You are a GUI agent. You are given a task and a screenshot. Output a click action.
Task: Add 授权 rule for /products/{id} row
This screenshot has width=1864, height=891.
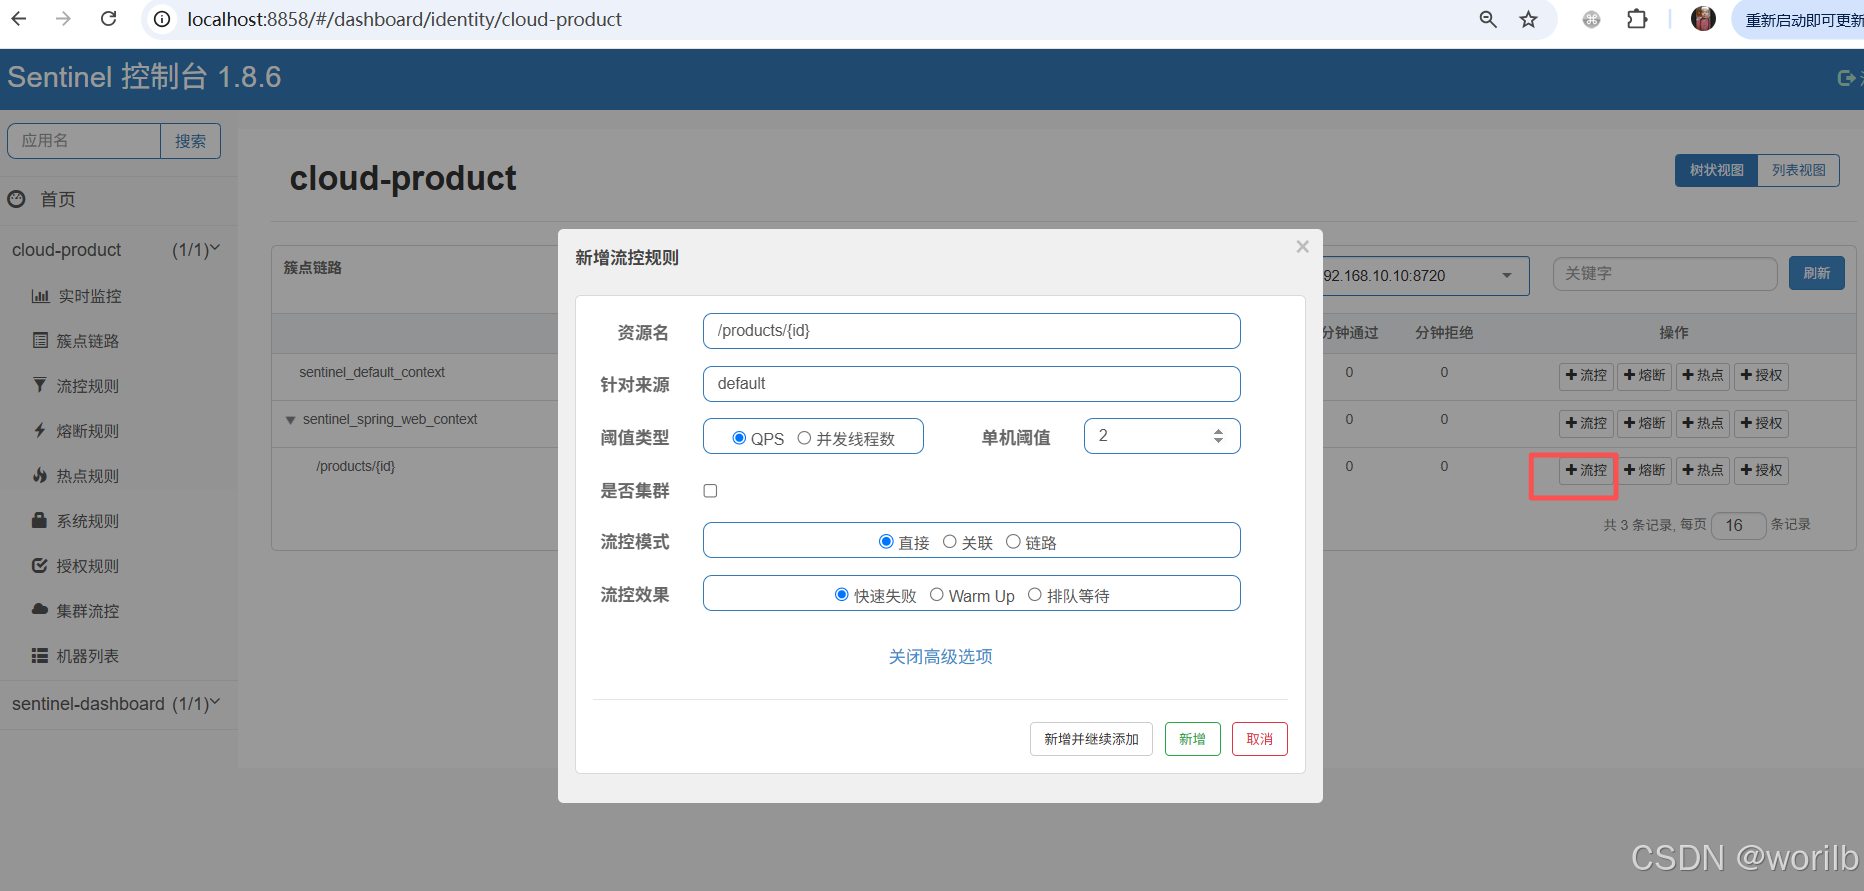coord(1761,470)
